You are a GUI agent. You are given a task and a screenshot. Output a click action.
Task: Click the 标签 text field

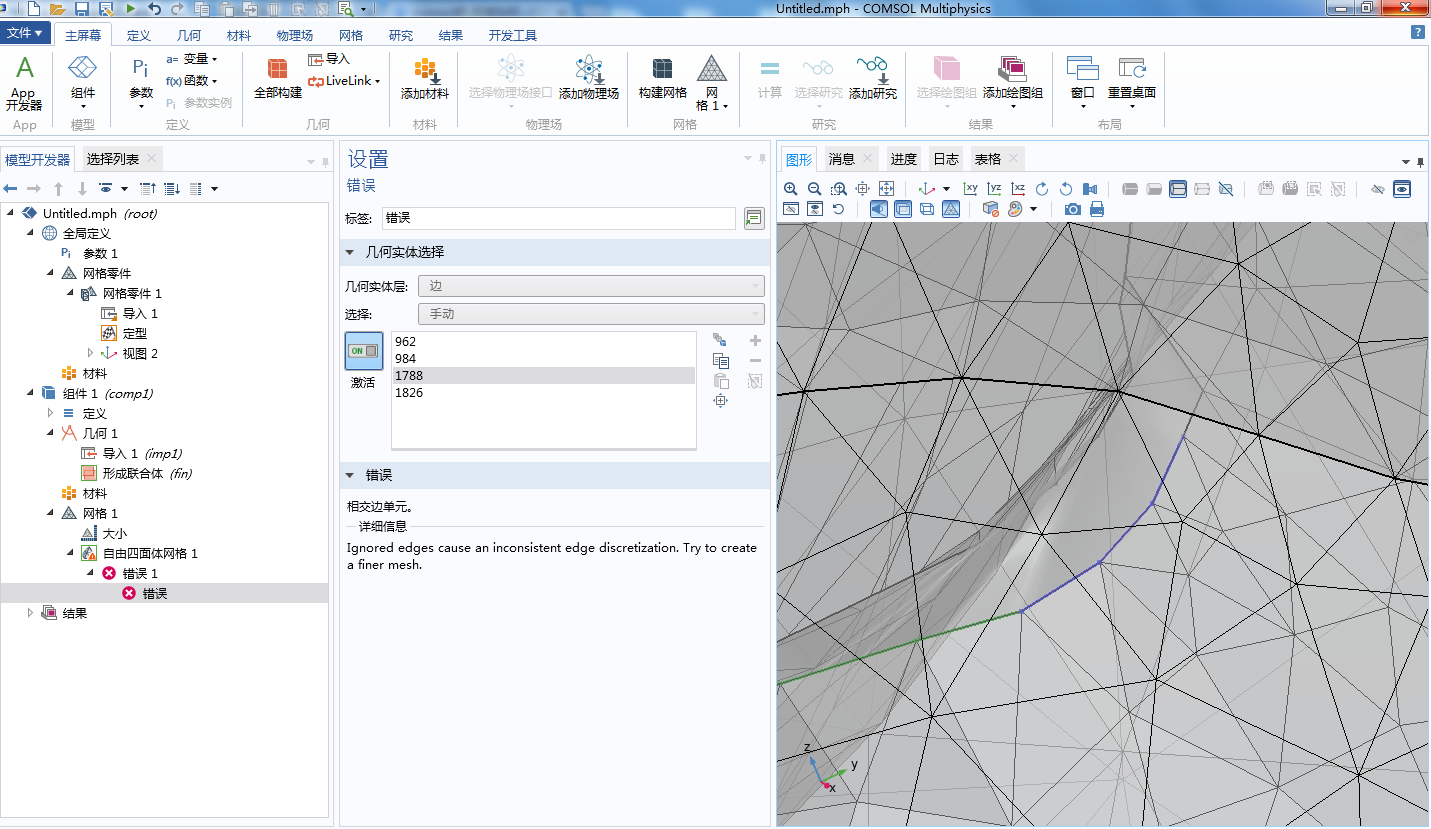click(558, 218)
